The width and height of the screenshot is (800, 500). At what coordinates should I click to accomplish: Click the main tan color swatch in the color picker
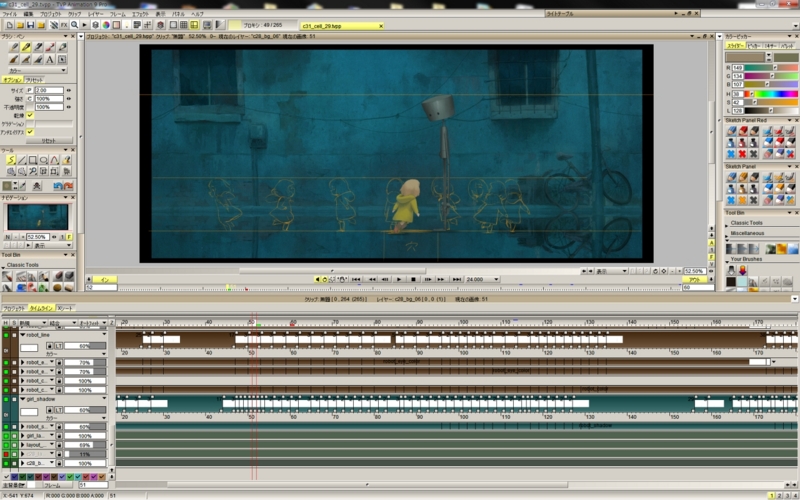click(745, 57)
